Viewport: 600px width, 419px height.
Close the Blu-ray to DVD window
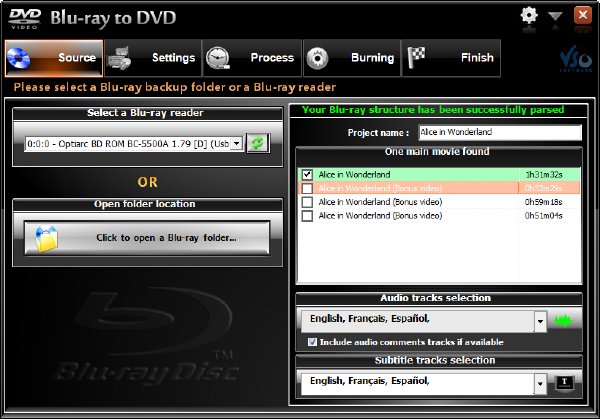583,16
